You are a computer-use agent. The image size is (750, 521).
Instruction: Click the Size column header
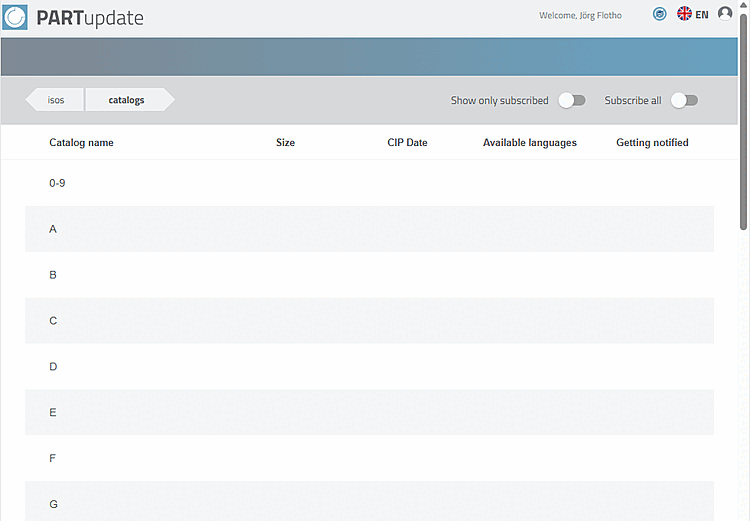285,143
